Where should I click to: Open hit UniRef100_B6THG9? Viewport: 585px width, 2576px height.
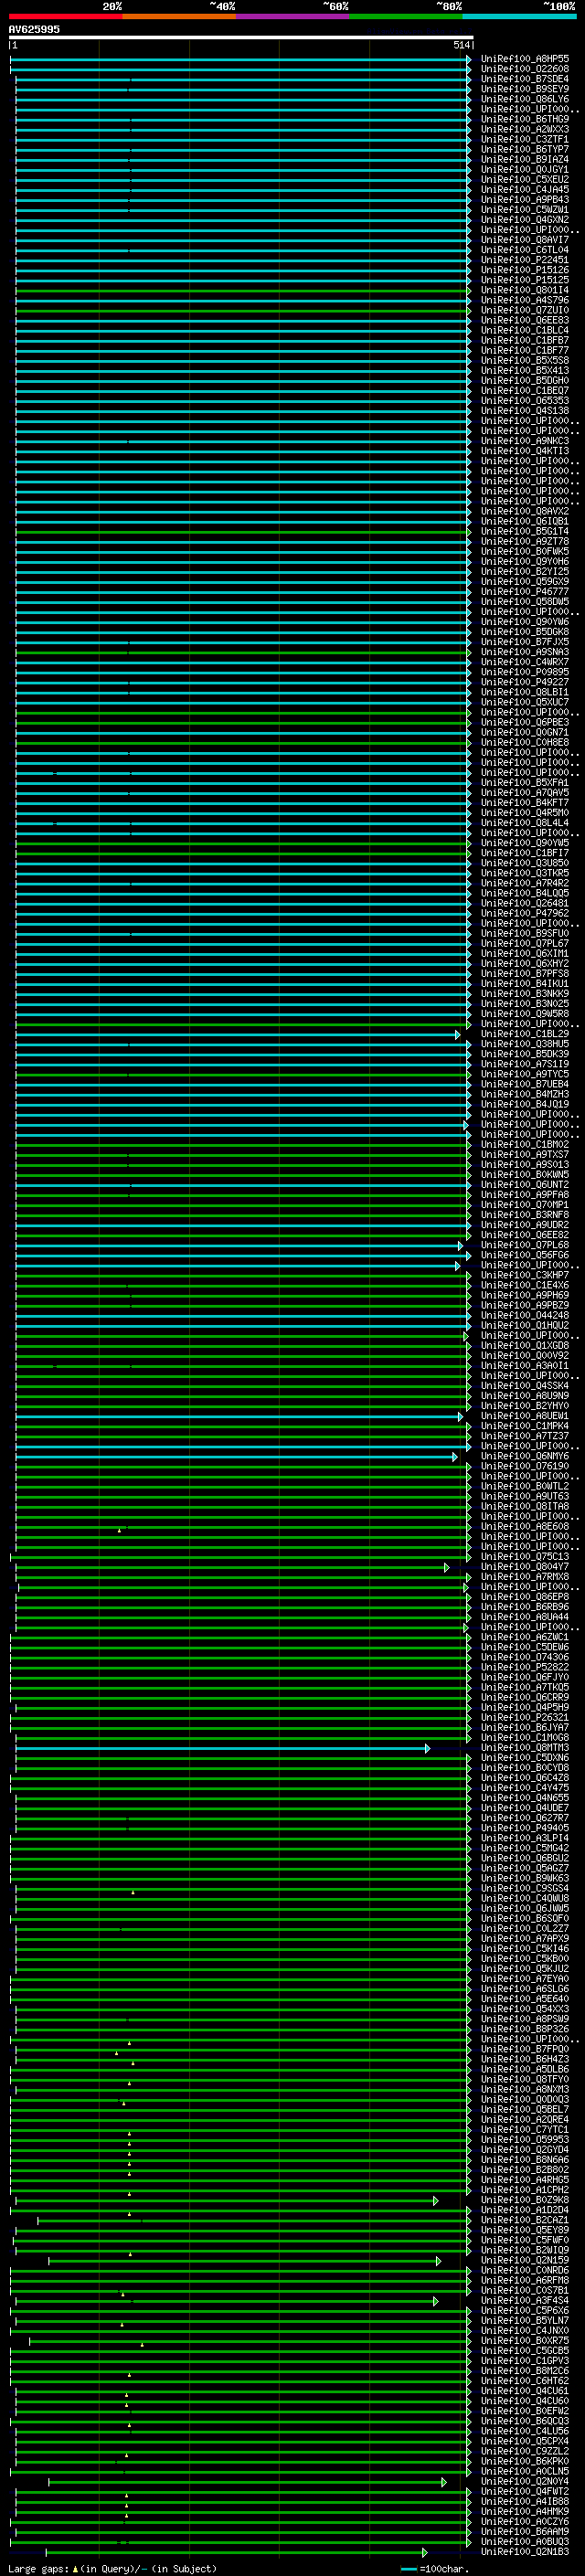tap(525, 119)
